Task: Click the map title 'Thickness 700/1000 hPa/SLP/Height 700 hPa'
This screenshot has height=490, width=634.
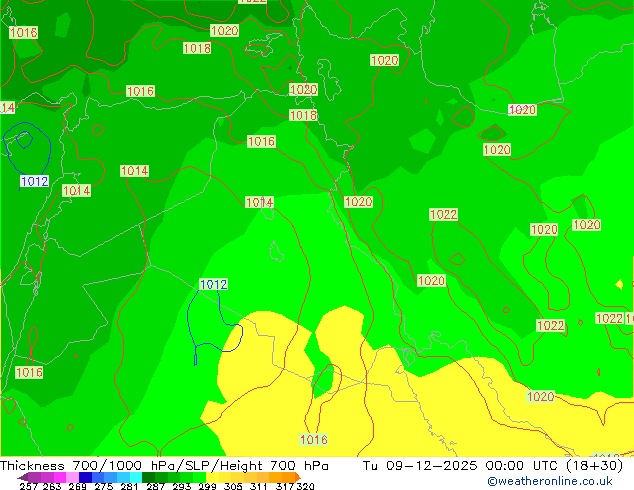Action: (x=164, y=466)
